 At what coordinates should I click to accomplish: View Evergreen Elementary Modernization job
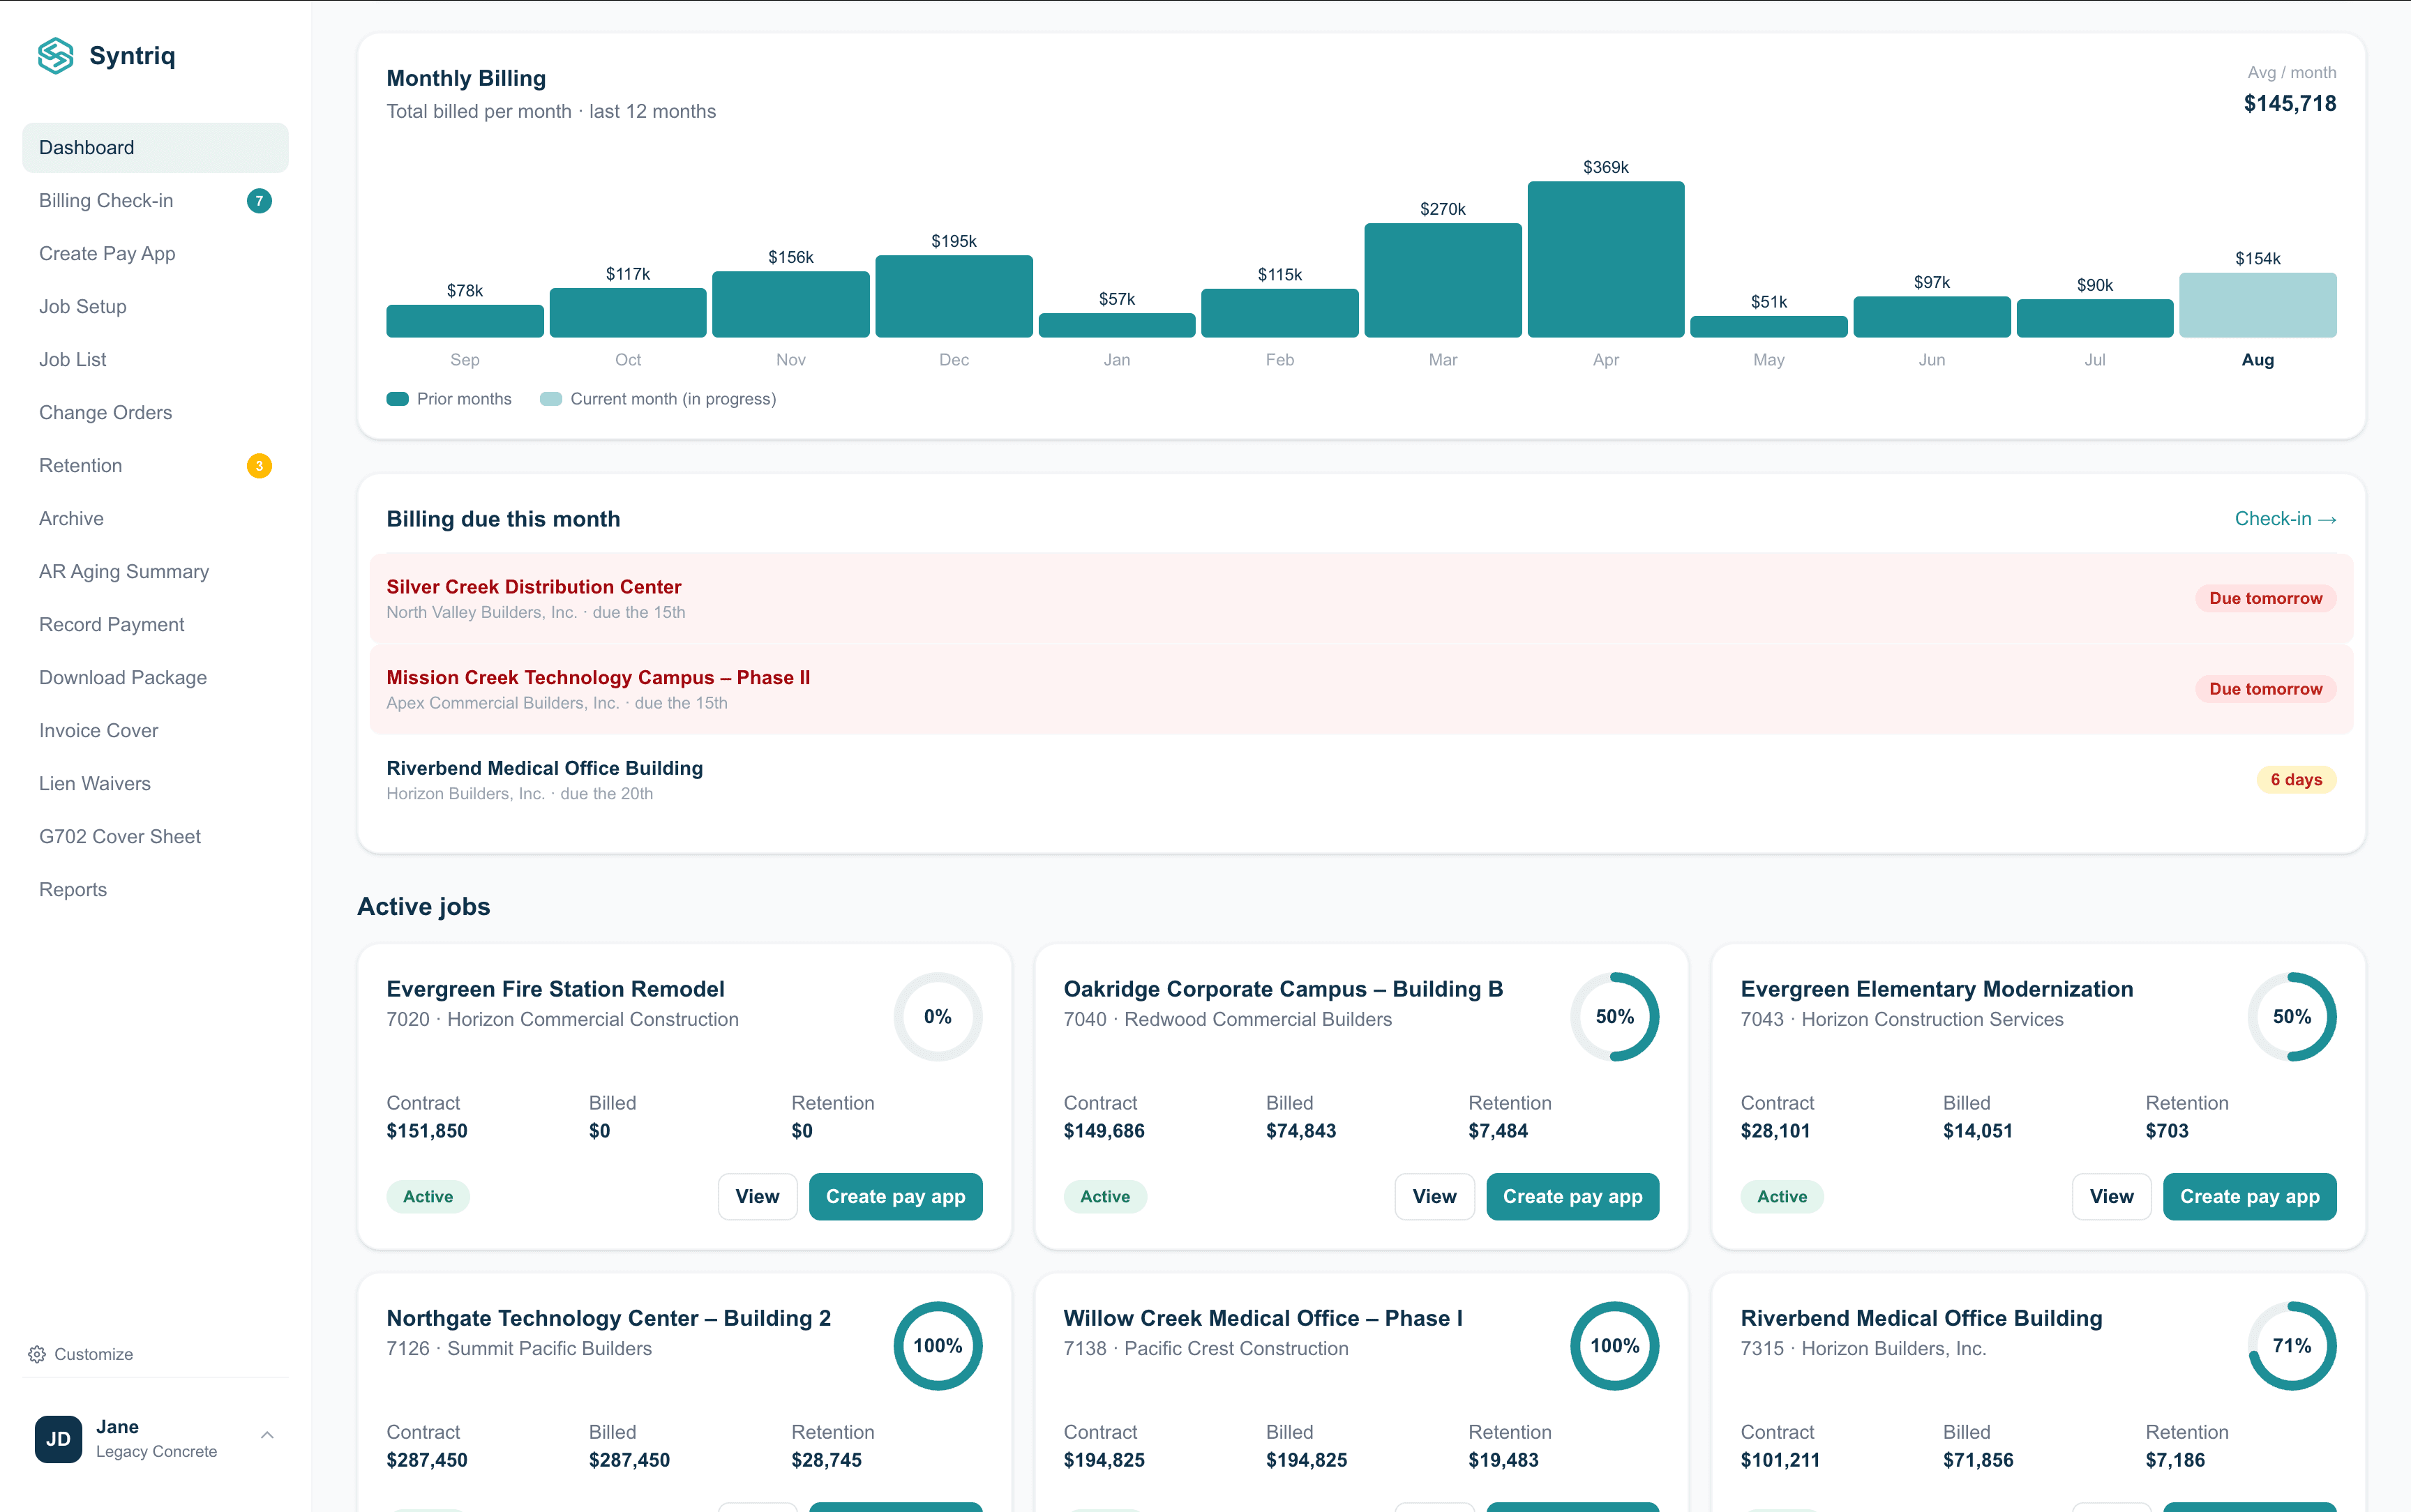coord(2111,1197)
